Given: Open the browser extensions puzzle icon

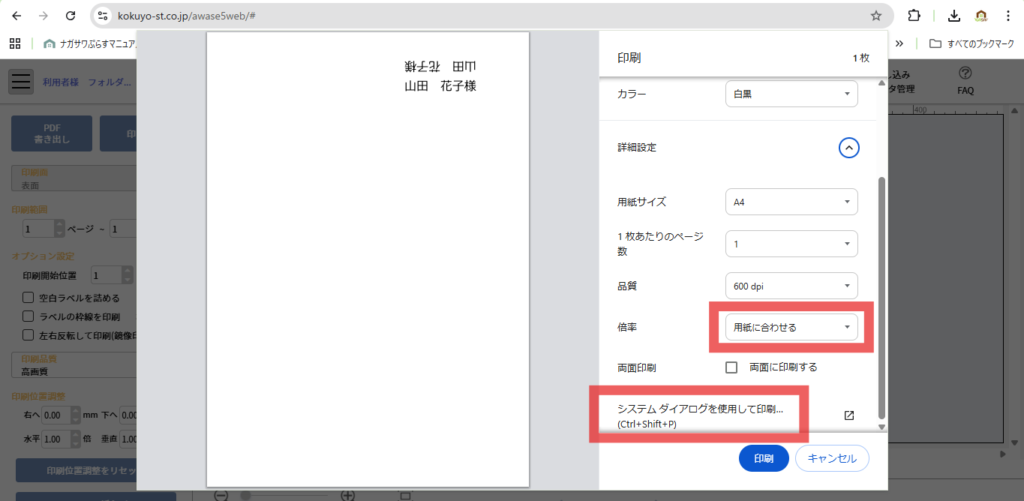Looking at the screenshot, I should [x=913, y=16].
